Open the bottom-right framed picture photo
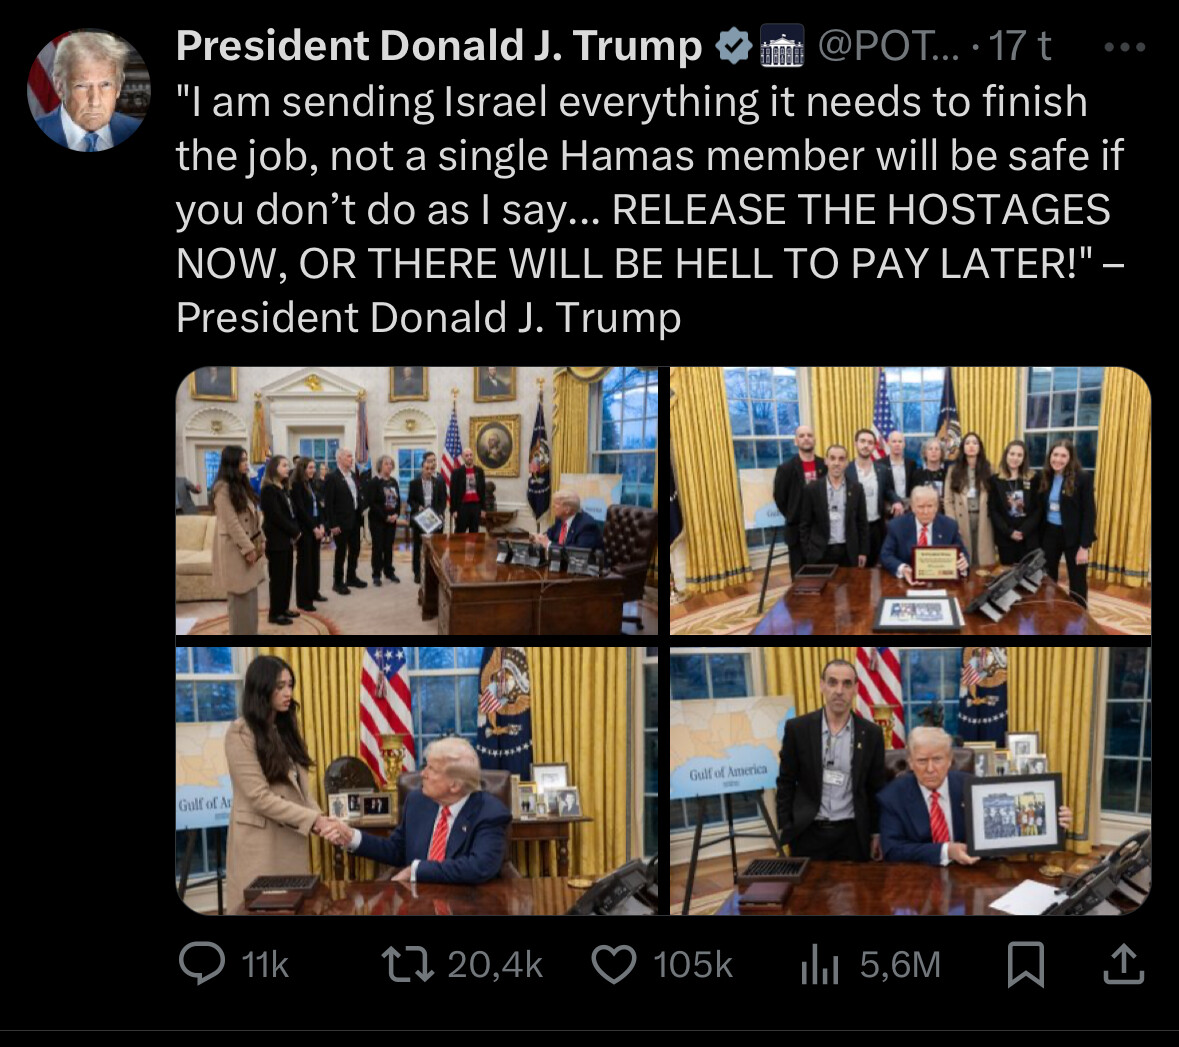 pyautogui.click(x=911, y=781)
